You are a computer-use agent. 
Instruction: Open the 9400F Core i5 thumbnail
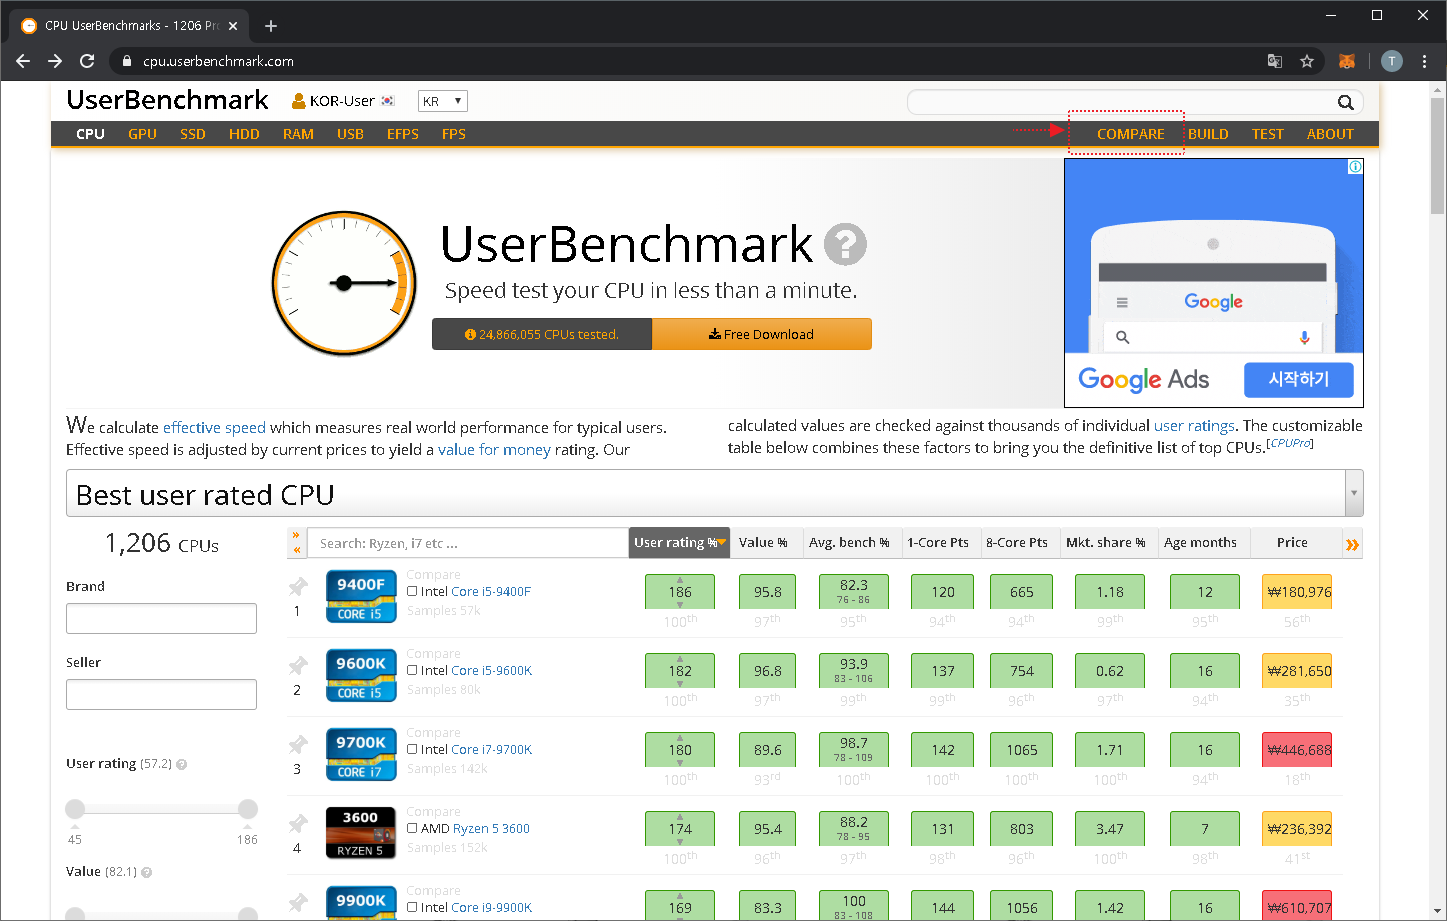click(x=361, y=596)
